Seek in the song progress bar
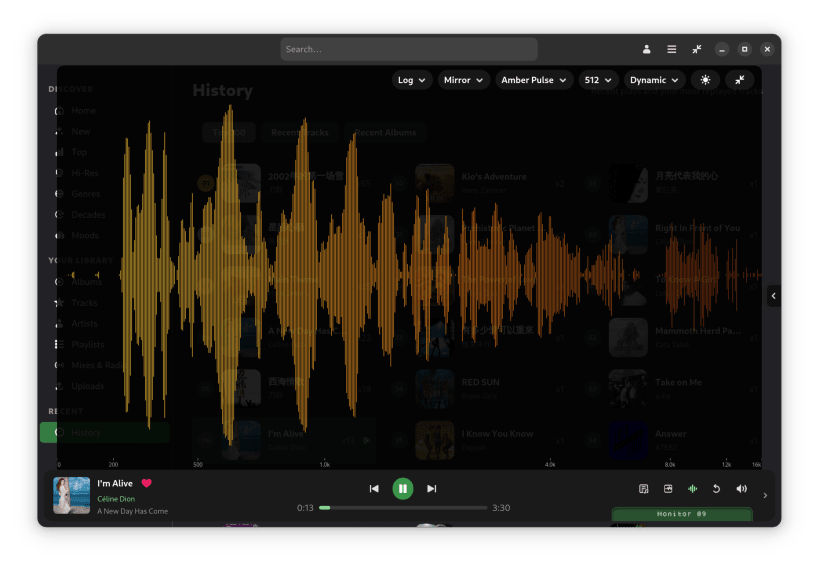819x568 pixels. (403, 508)
